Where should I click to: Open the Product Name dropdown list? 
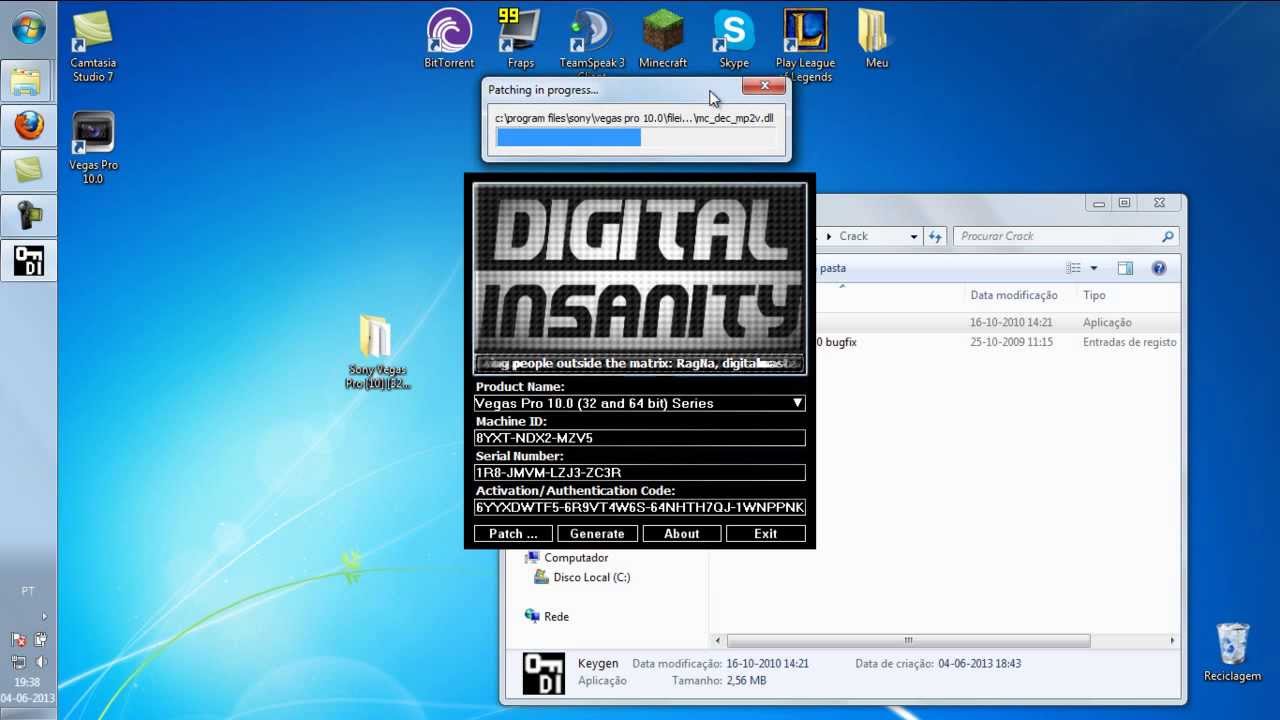coord(797,403)
